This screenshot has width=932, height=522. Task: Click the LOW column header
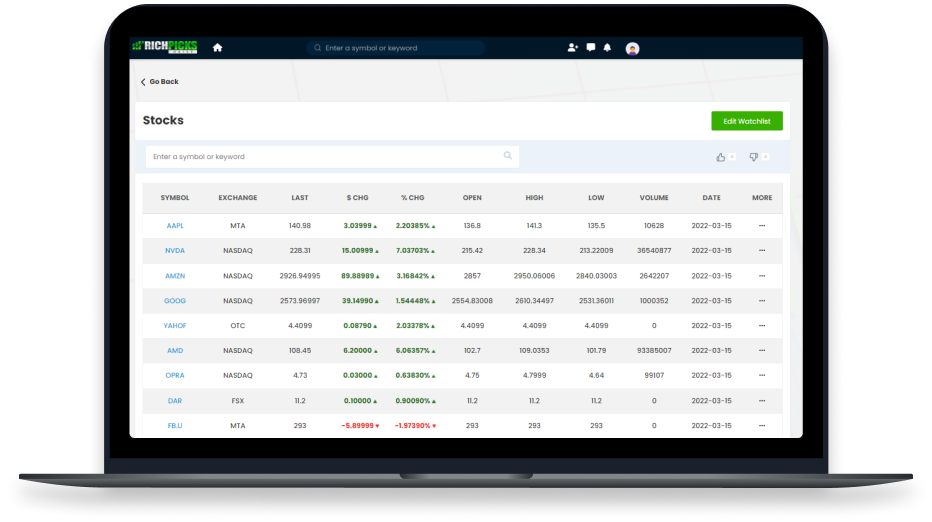click(x=596, y=198)
